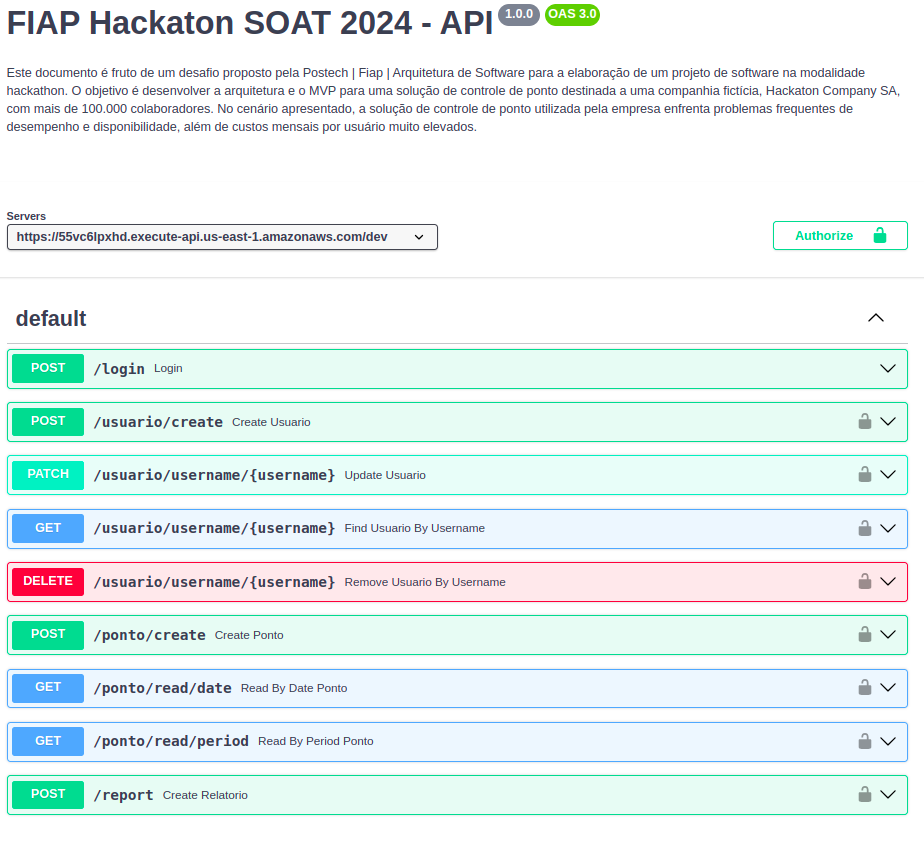Click the 'Read By Date Ponto' summary text
The image size is (924, 847).
(293, 688)
